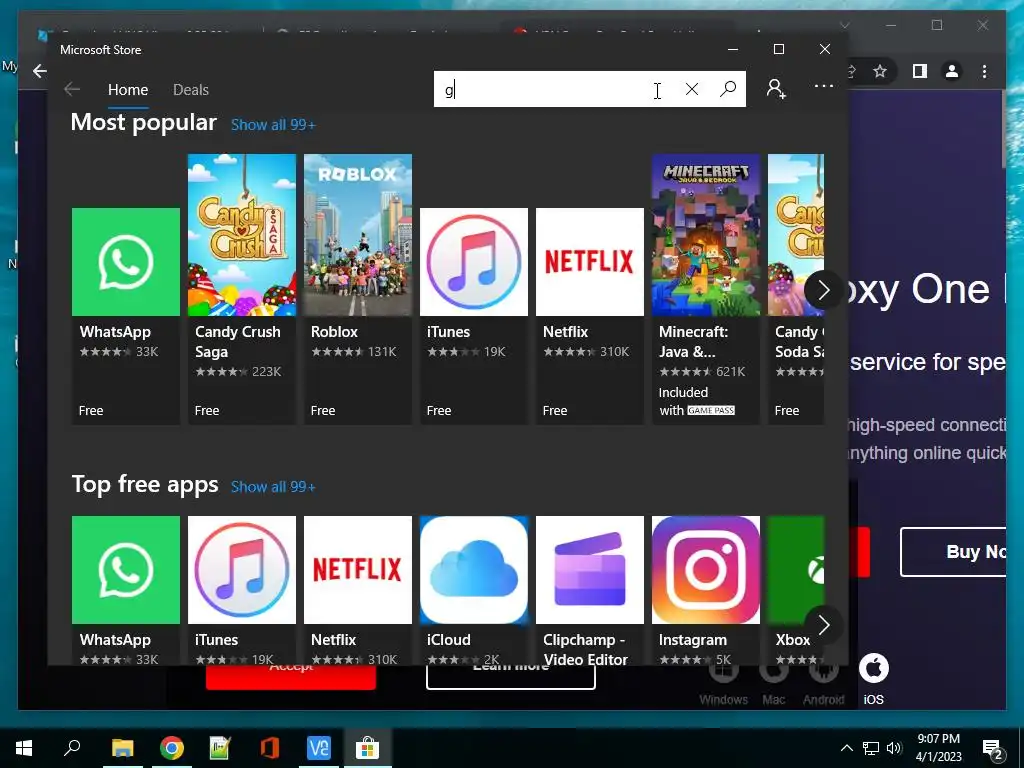Click Microsoft Store taskbar icon
This screenshot has height=768, width=1024.
click(x=368, y=748)
